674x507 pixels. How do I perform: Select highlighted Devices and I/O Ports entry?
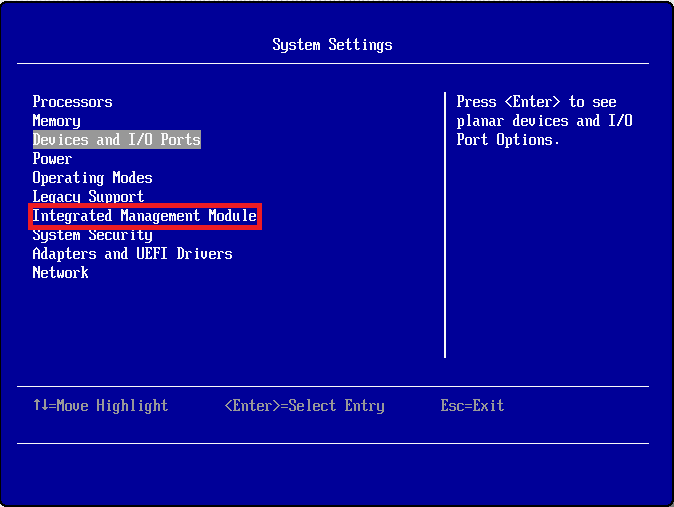point(116,139)
